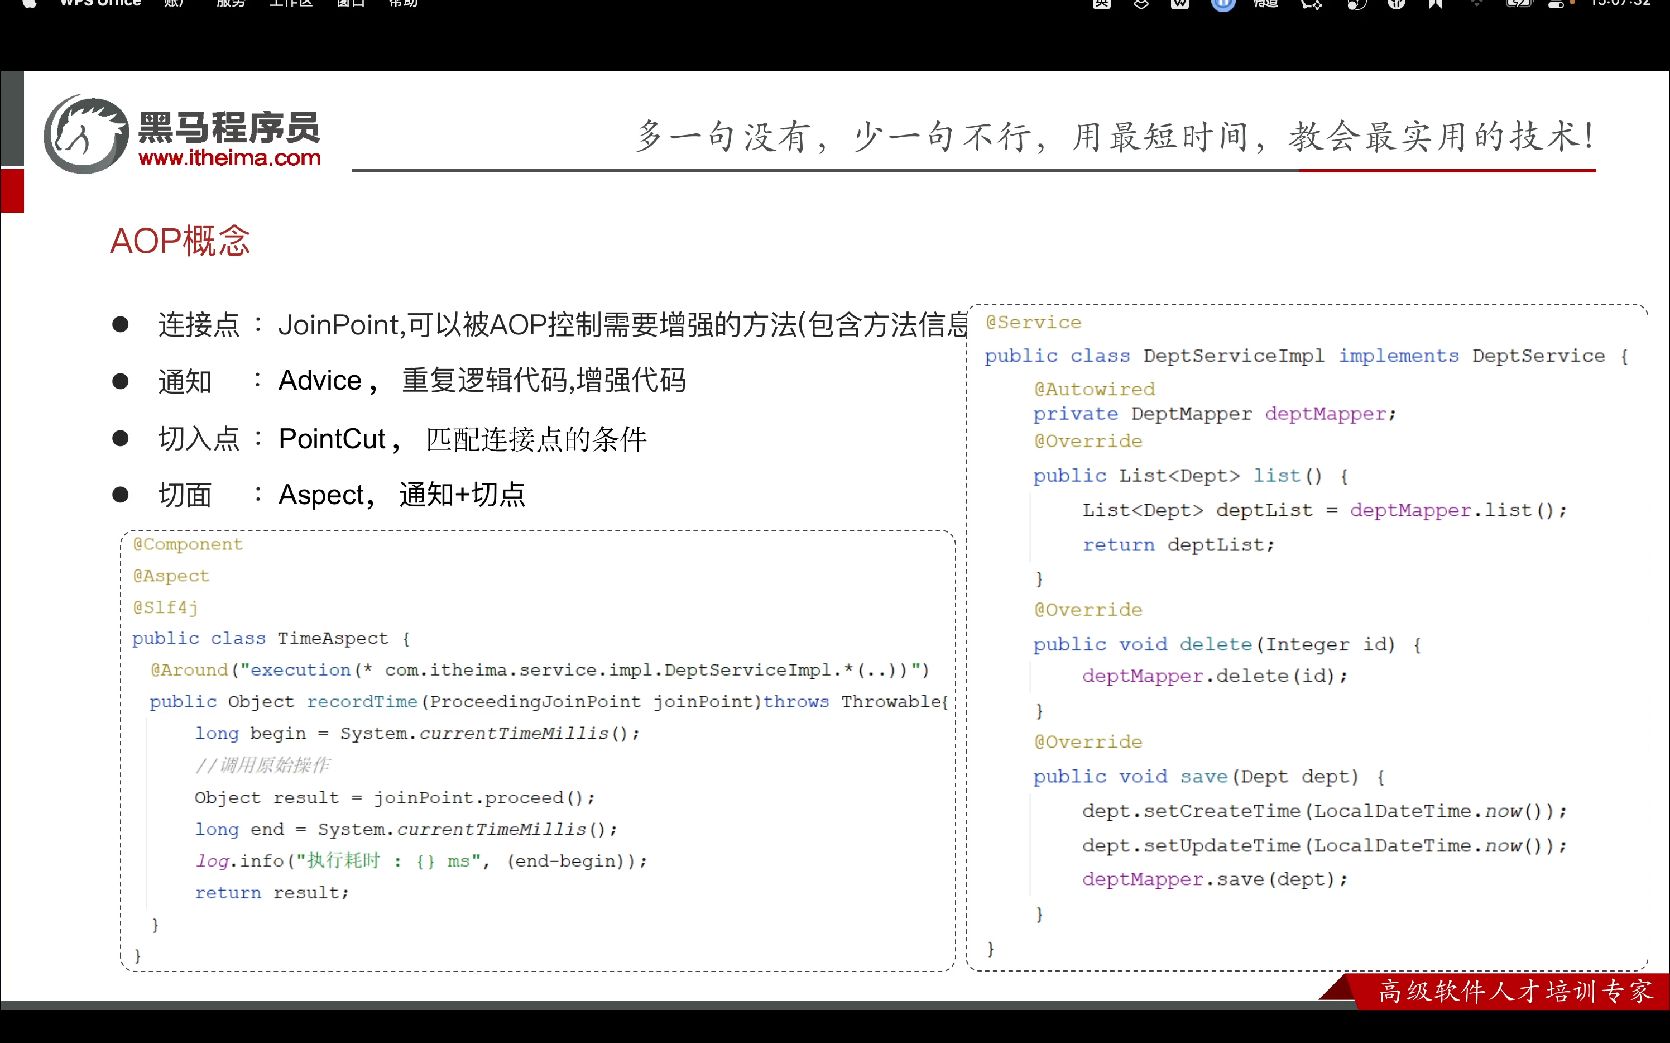Click the 'return result;' line
This screenshot has width=1670, height=1043.
tap(272, 892)
